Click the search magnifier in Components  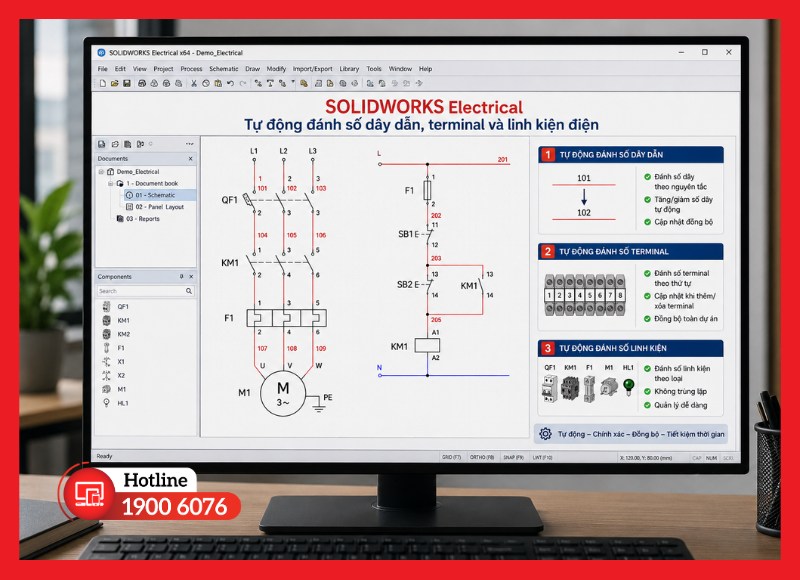pyautogui.click(x=189, y=291)
